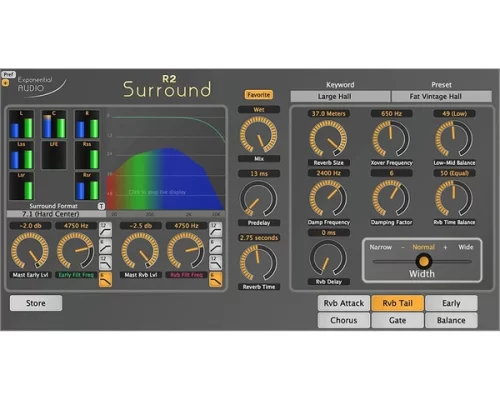Image resolution: width=500 pixels, height=400 pixels.
Task: Click the Damping Factor knob
Action: [391, 198]
